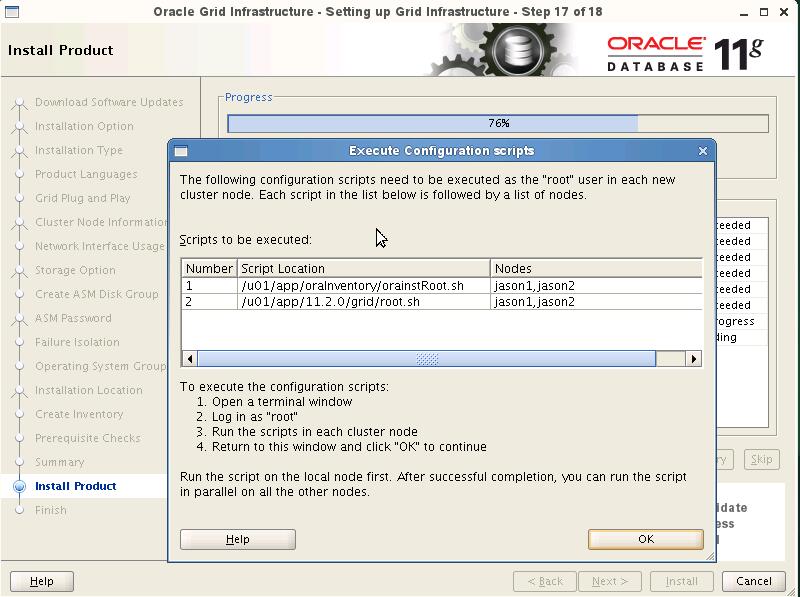Image resolution: width=800 pixels, height=597 pixels.
Task: Select Installation Type step
Action: [79, 150]
